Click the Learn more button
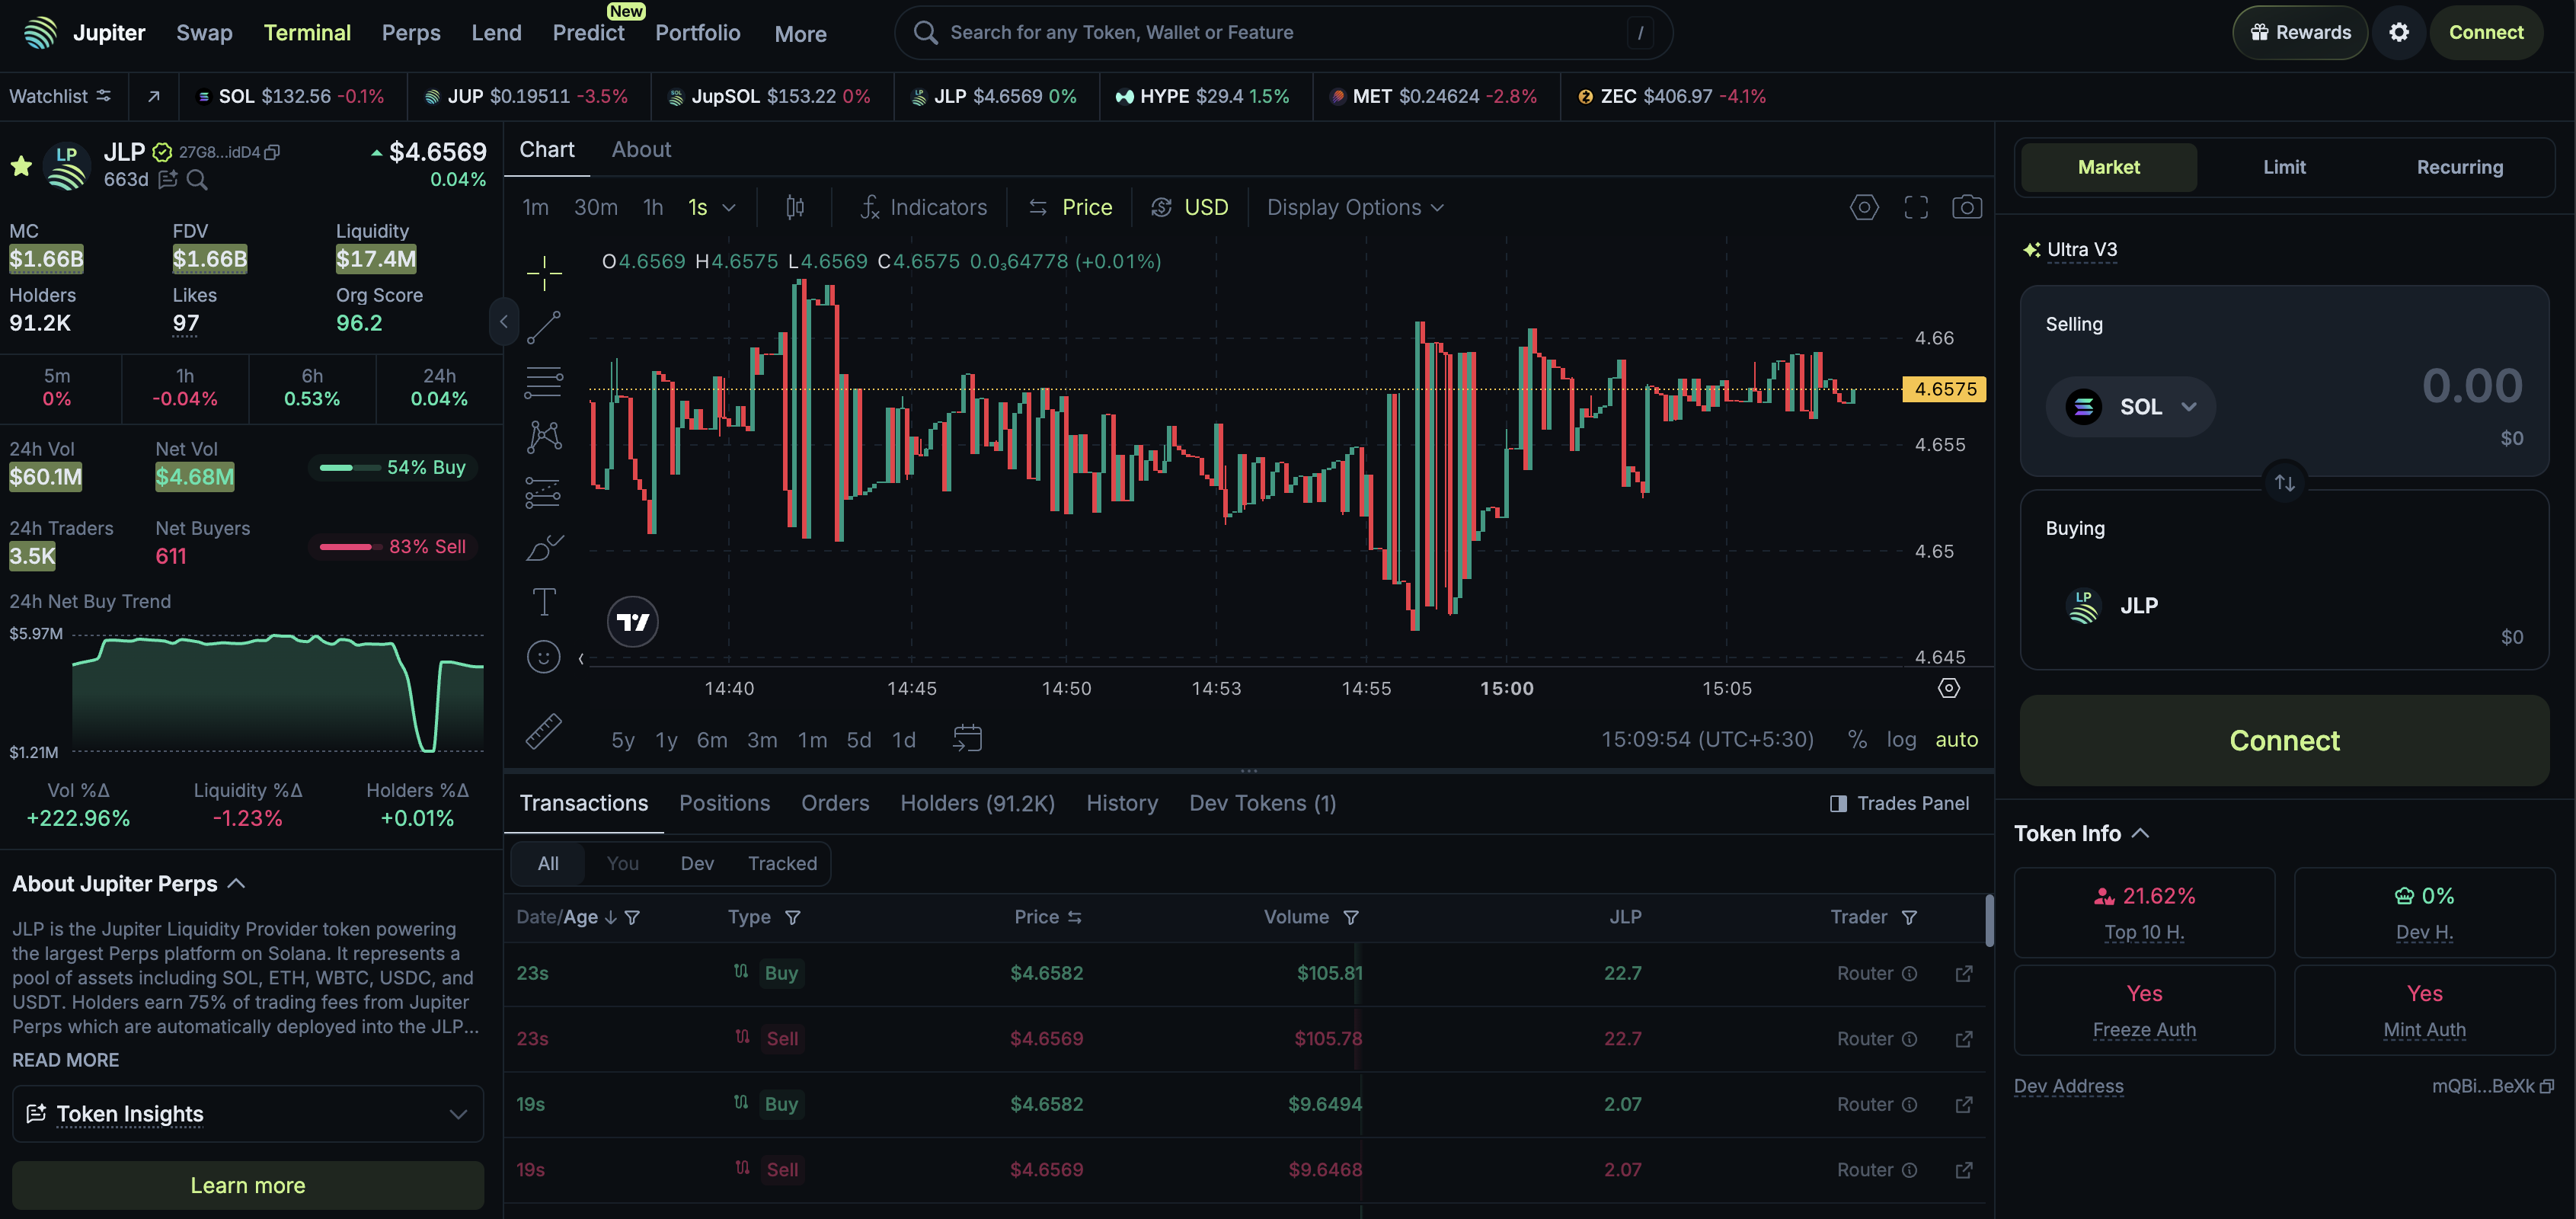 coord(247,1185)
